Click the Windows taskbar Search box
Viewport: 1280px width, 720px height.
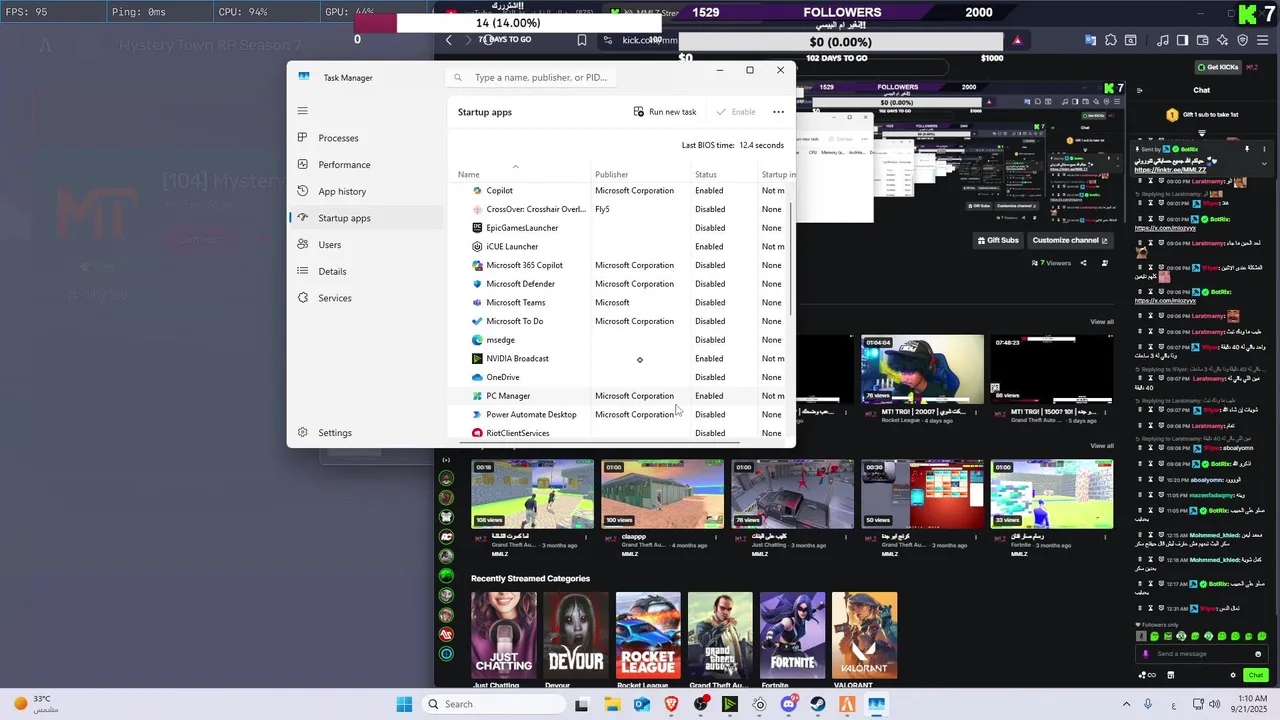tap(492, 704)
